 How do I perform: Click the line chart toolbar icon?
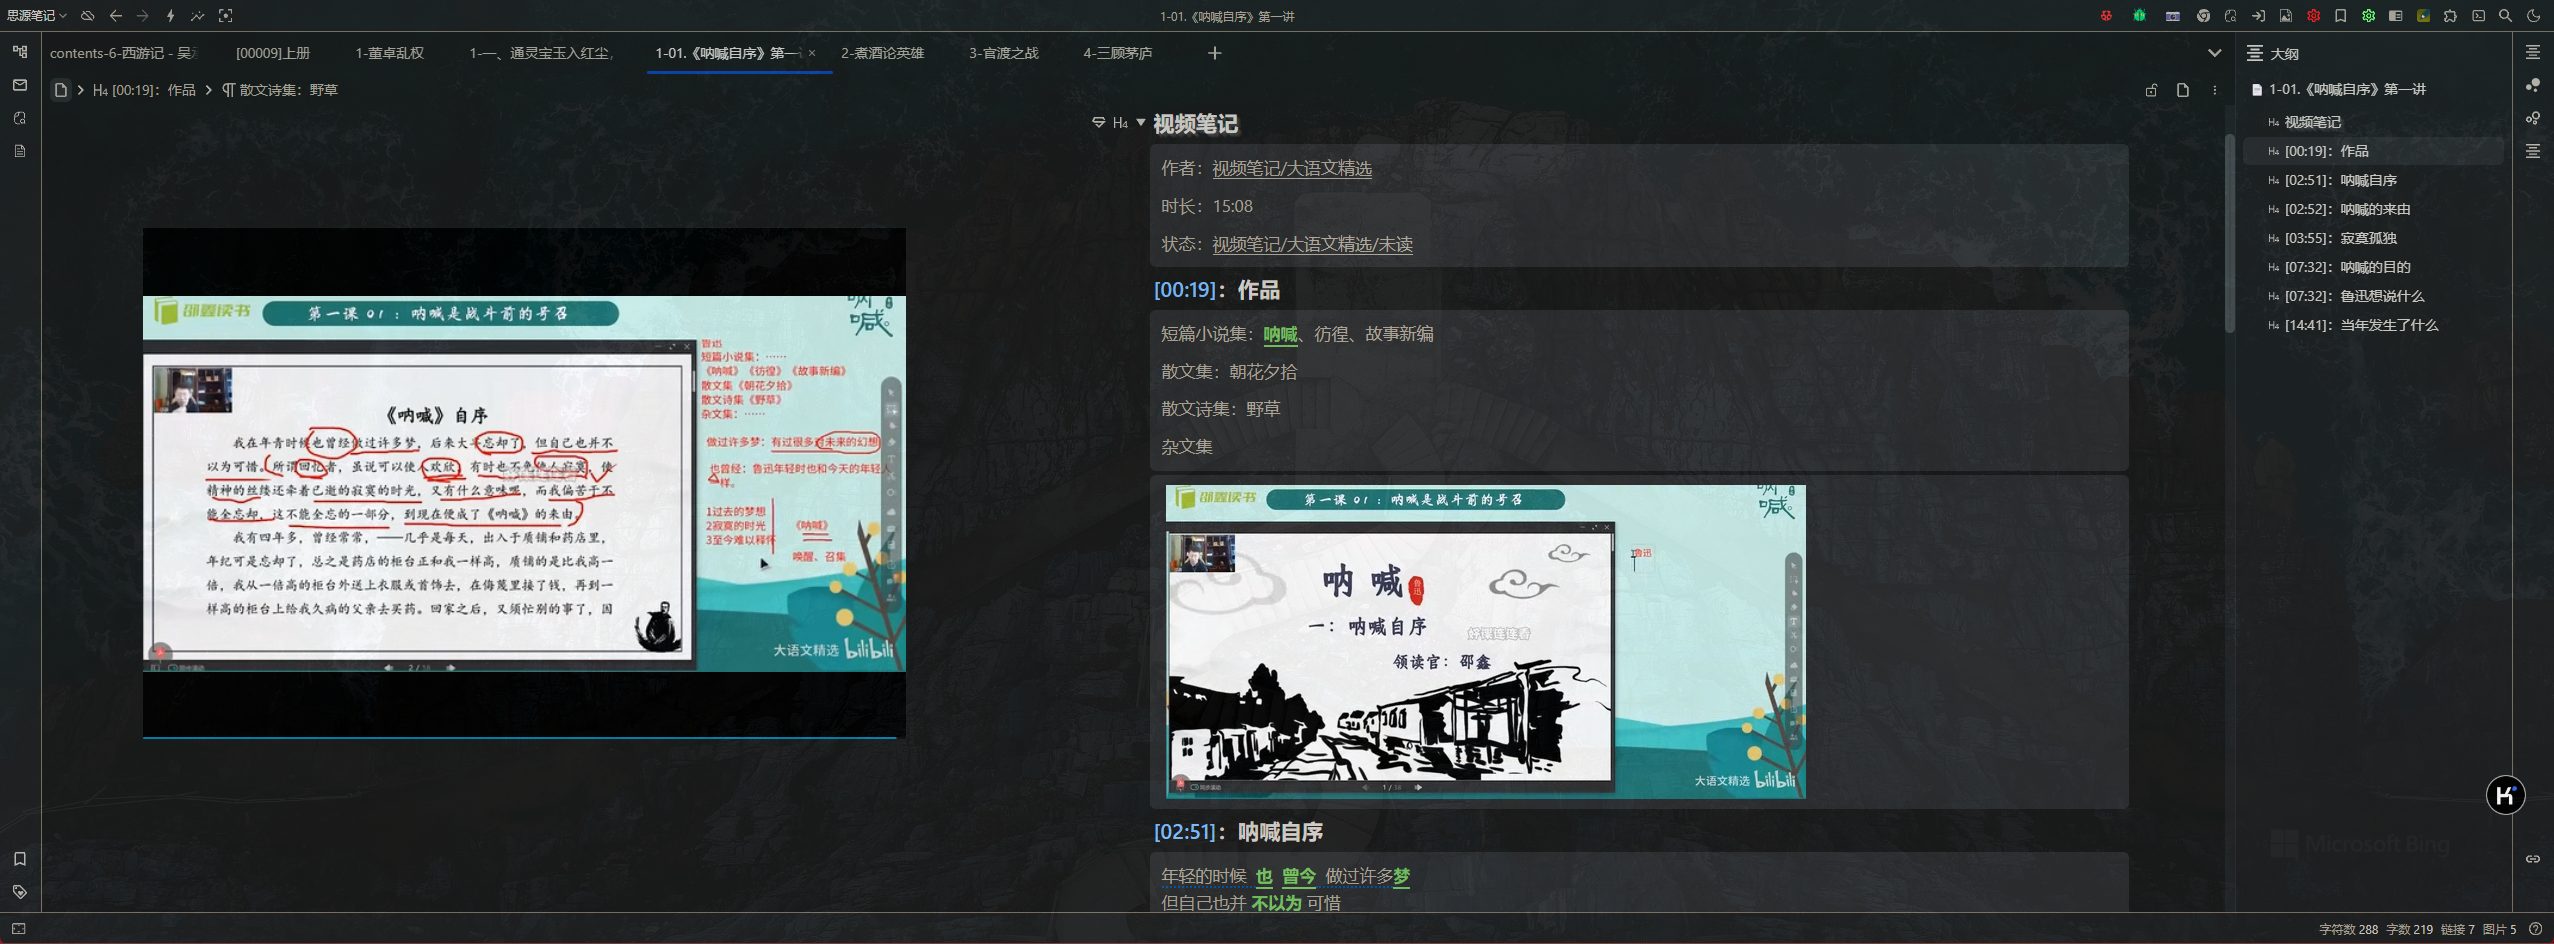[198, 16]
